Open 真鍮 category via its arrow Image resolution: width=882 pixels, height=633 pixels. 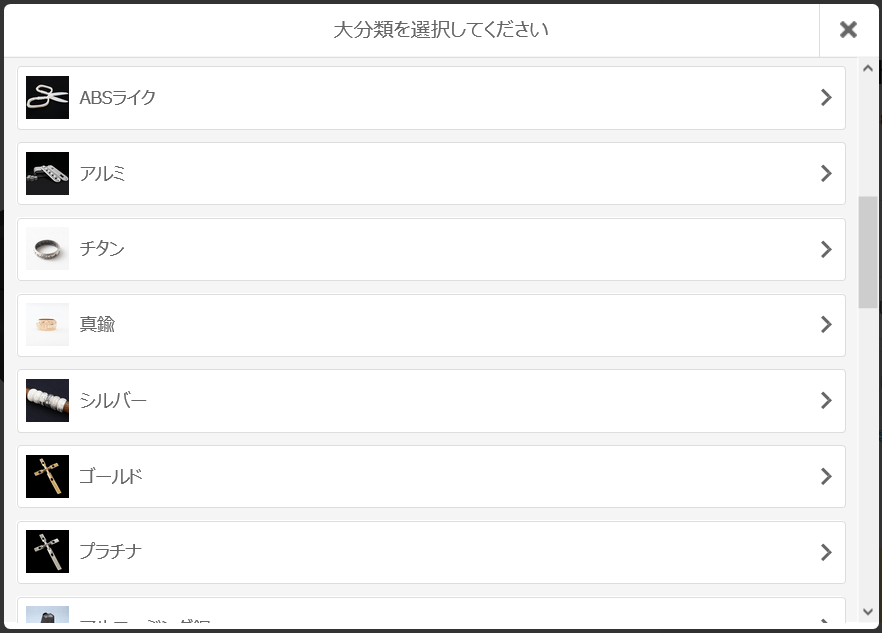click(826, 324)
